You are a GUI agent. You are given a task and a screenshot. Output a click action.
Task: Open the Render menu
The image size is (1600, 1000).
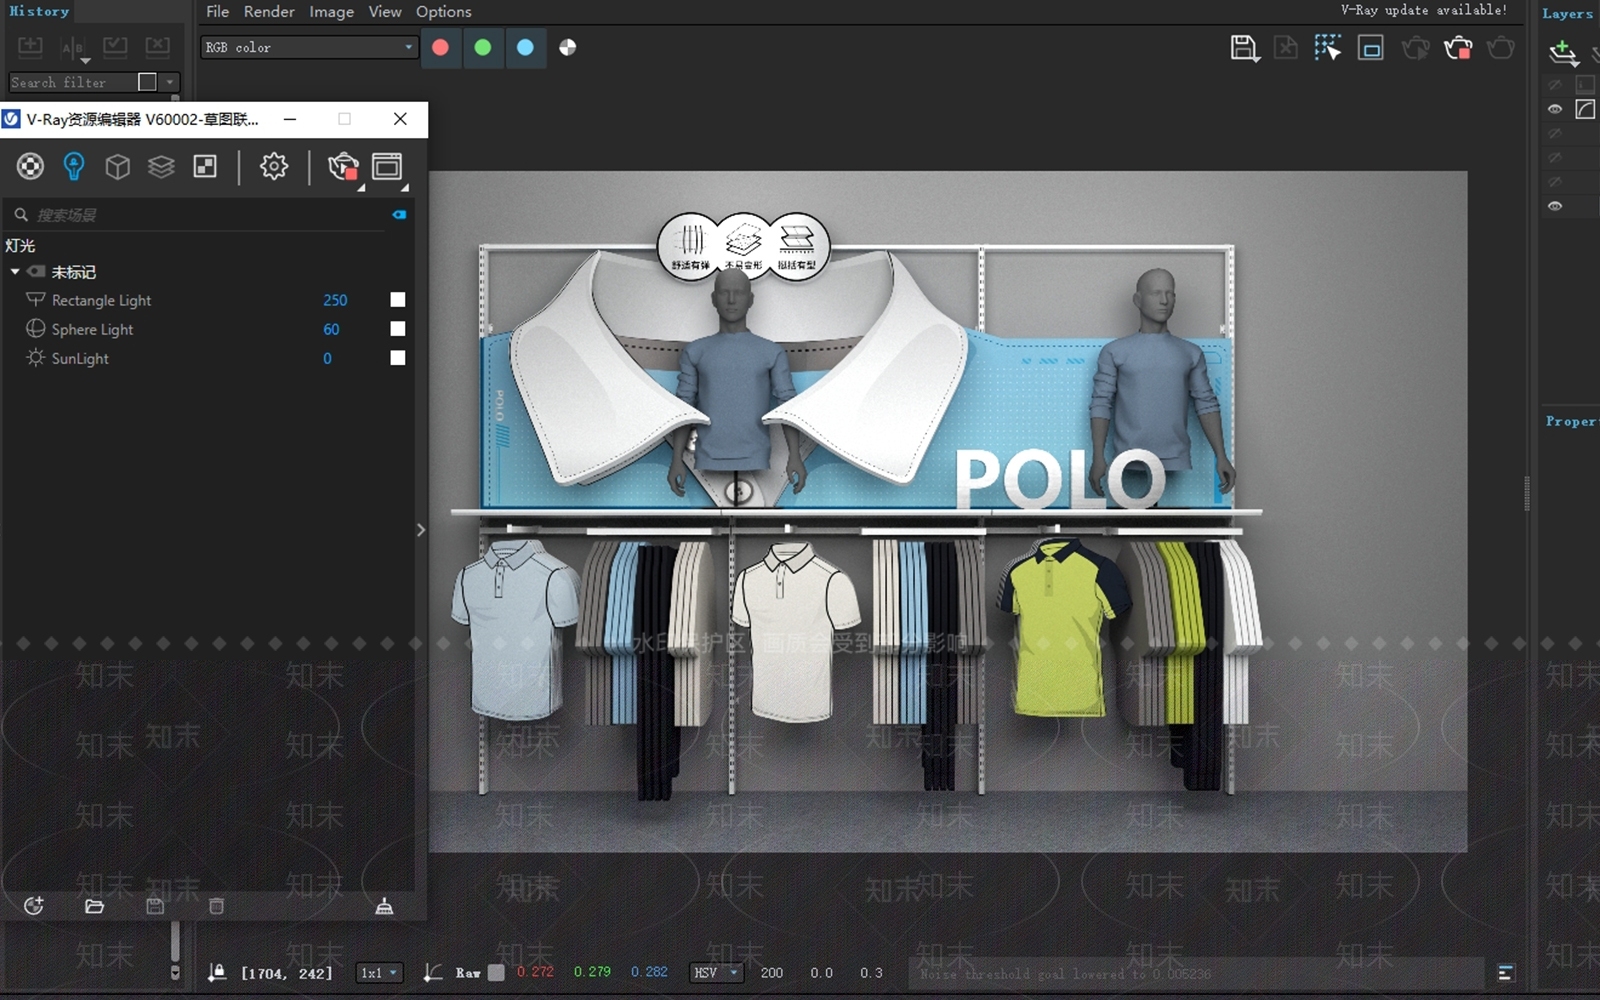[x=269, y=12]
